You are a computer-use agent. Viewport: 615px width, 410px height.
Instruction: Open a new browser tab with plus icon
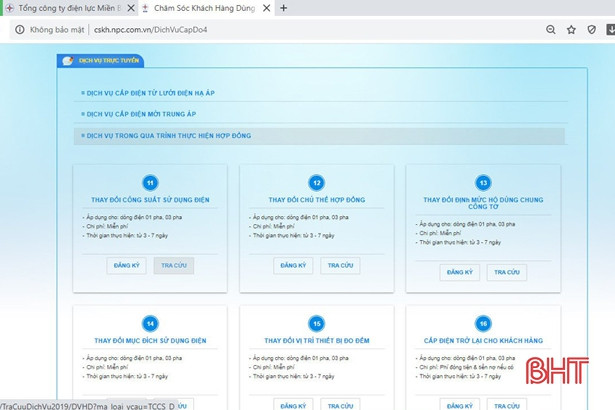pos(284,8)
